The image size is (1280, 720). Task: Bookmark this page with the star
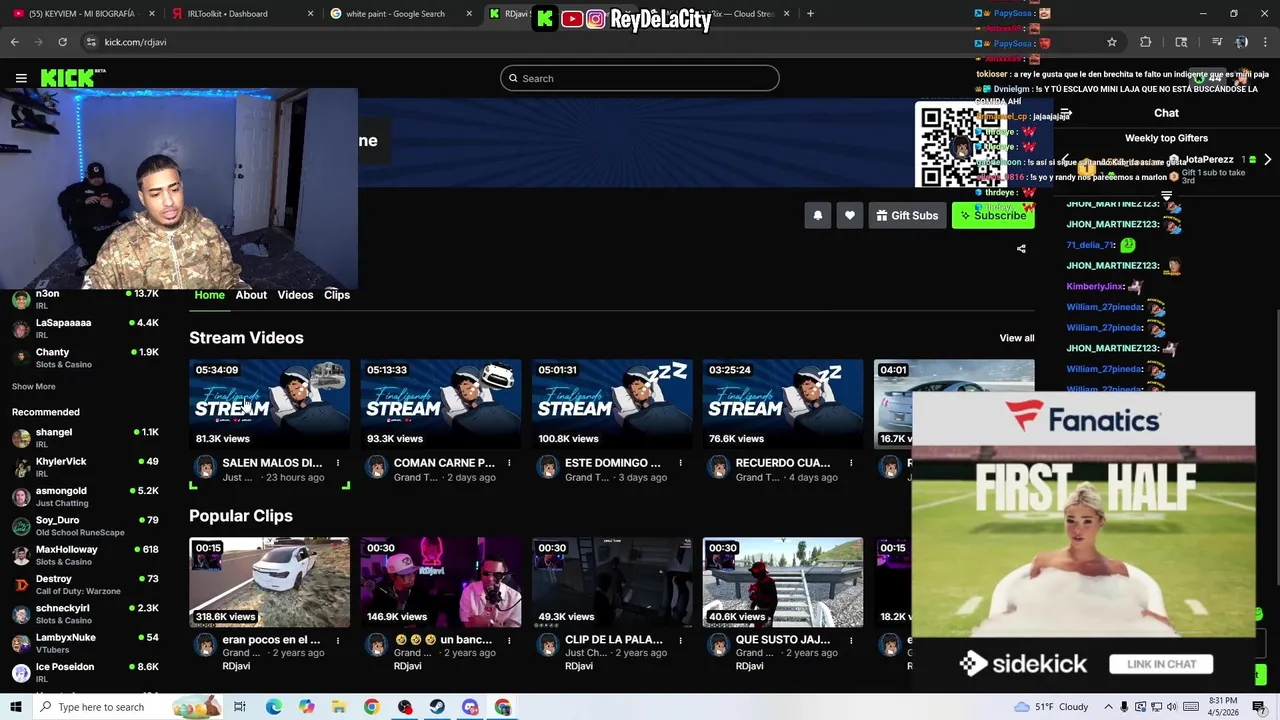[x=1111, y=42]
